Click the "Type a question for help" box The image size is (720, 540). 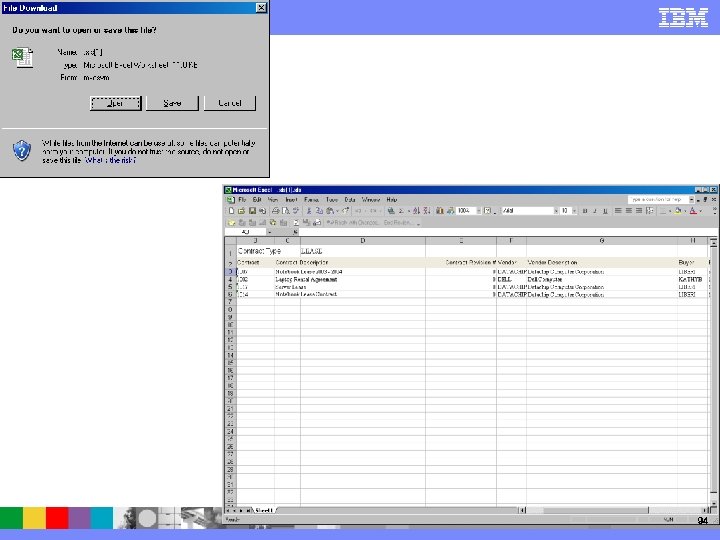(x=657, y=199)
